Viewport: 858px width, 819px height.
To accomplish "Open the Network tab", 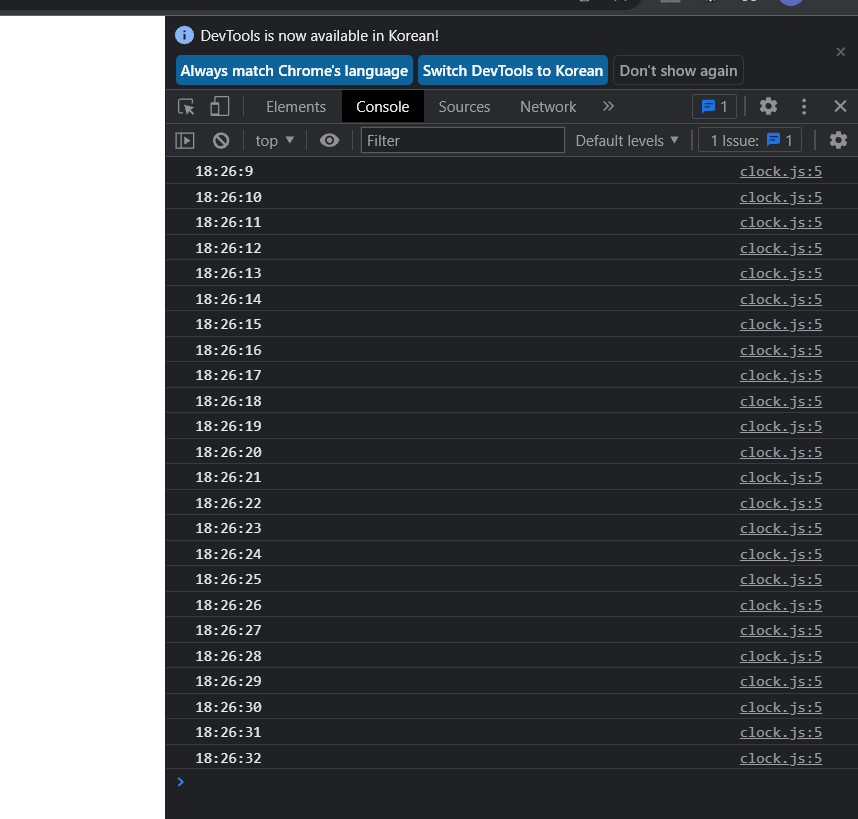I will click(548, 107).
